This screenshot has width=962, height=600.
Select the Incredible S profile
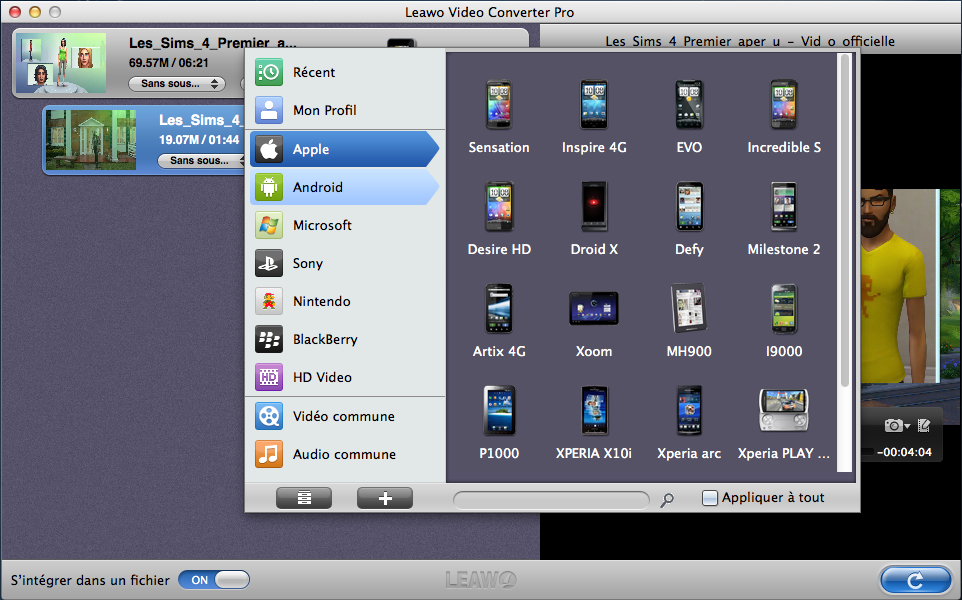coord(783,117)
